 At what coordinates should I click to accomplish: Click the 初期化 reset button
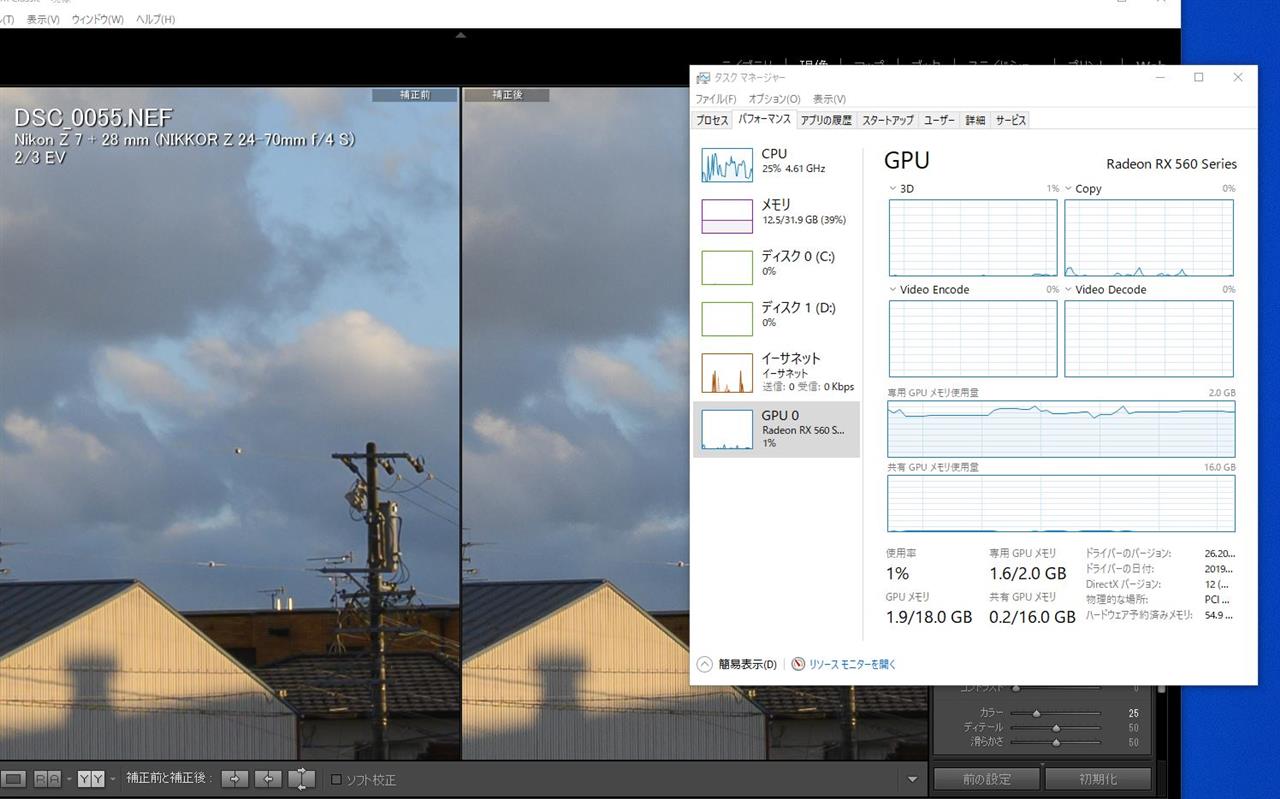pos(1099,779)
